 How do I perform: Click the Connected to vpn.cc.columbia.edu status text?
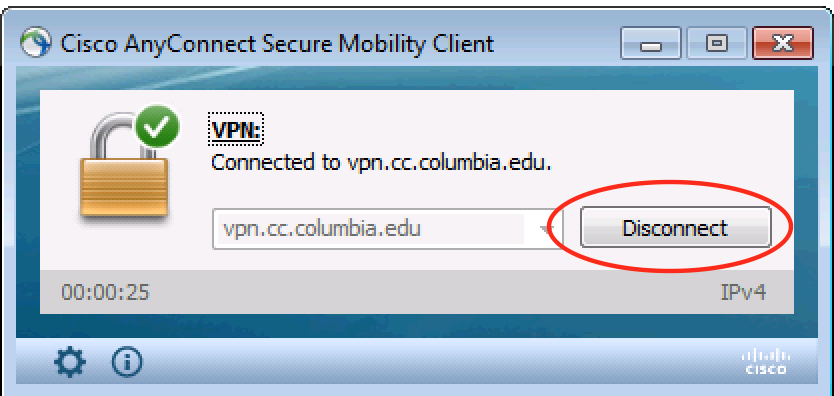click(x=381, y=162)
